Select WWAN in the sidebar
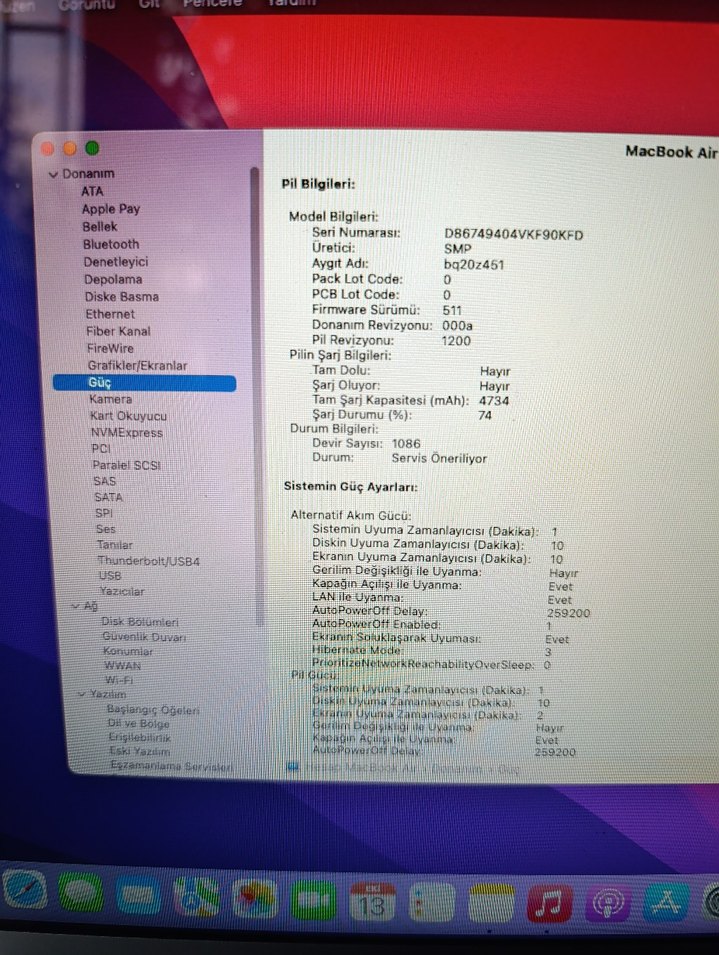This screenshot has height=955, width=719. [122, 666]
